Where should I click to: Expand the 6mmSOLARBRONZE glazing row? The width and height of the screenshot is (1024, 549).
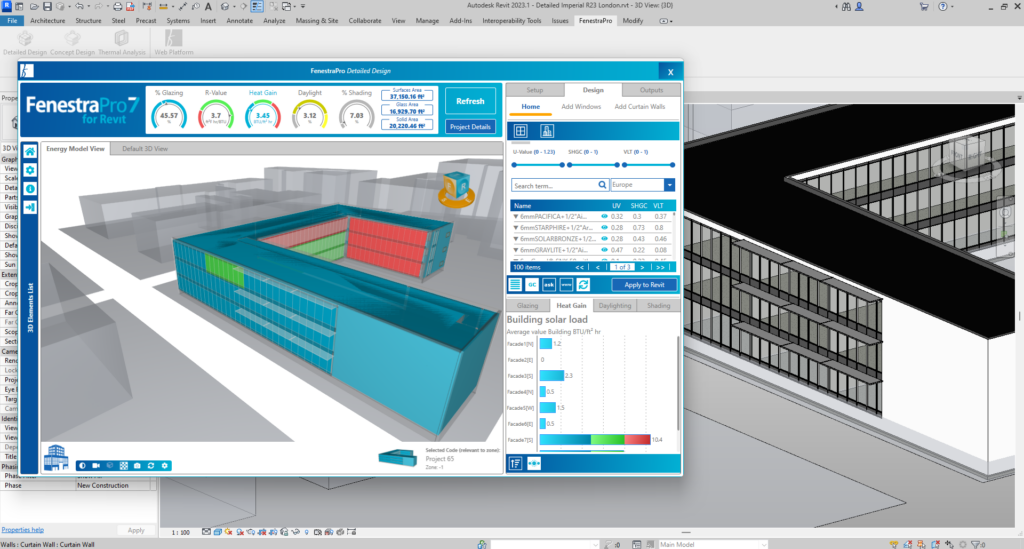click(516, 239)
